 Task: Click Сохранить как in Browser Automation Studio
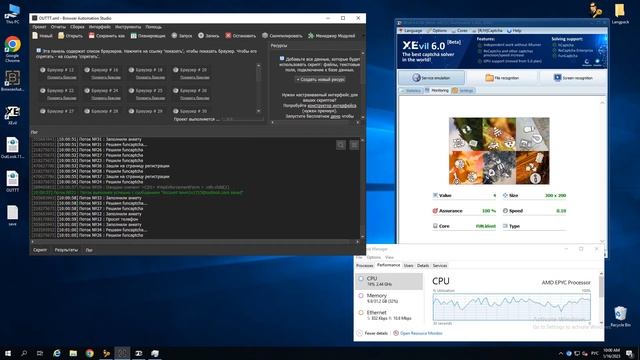(107, 36)
